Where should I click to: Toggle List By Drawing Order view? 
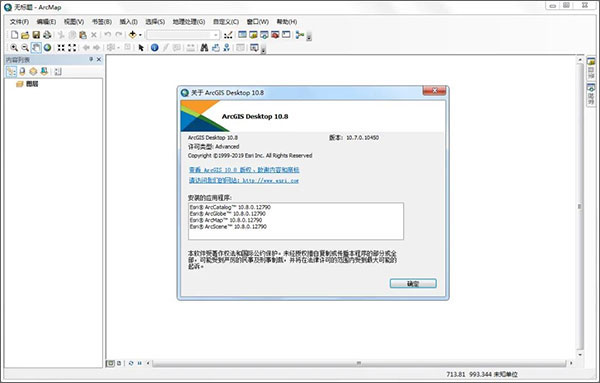pos(11,71)
